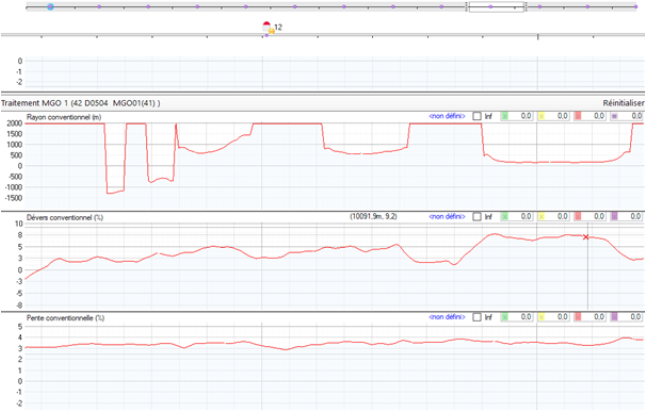Click the blue dot on the top track
This screenshot has width=645, height=410.
pos(51,6)
